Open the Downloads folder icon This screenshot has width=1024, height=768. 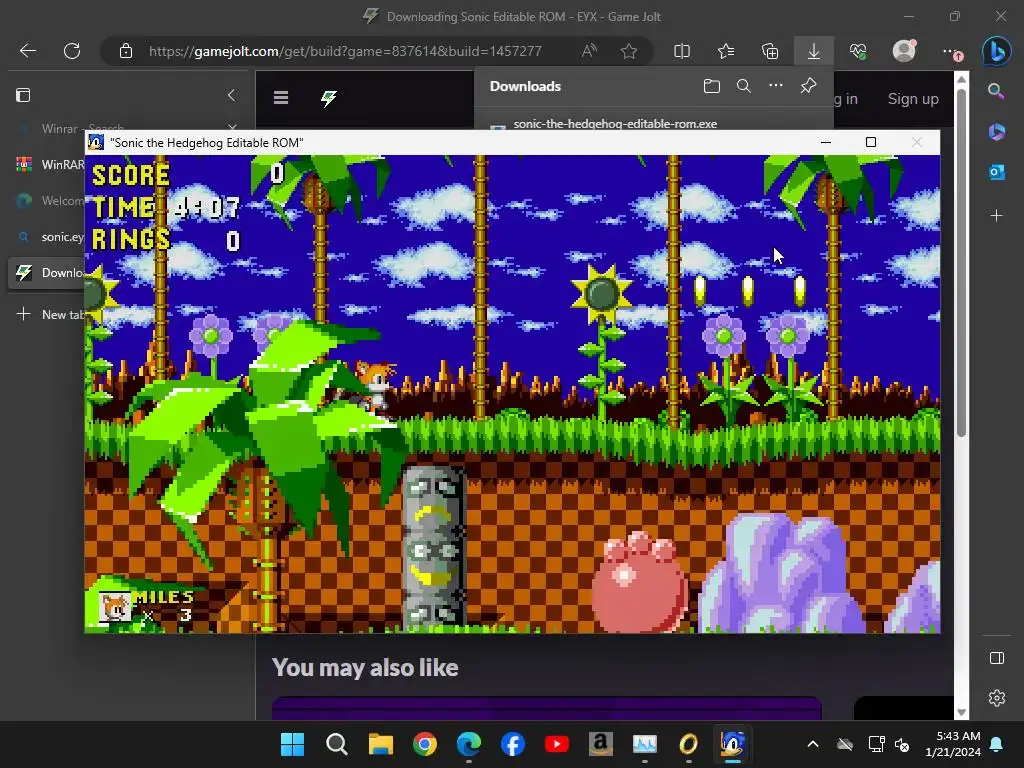712,86
